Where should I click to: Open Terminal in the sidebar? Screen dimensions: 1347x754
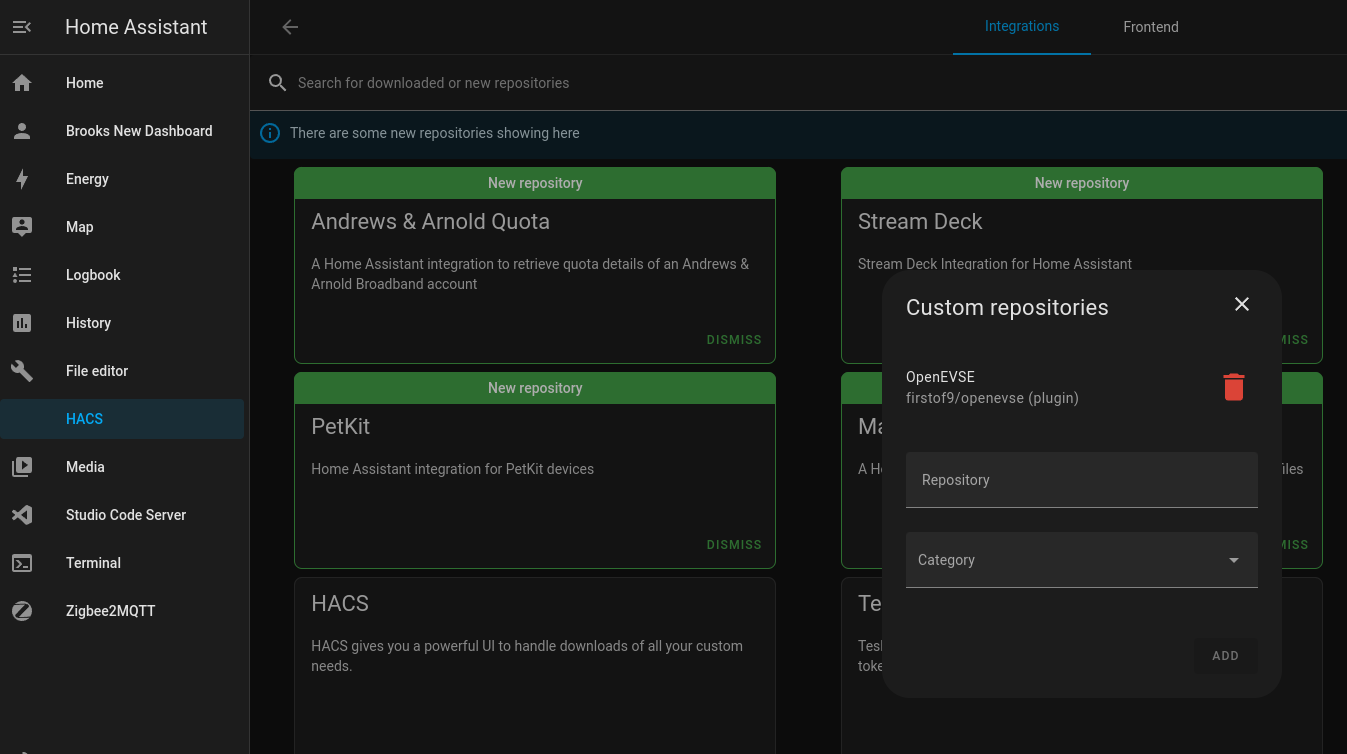(122, 563)
